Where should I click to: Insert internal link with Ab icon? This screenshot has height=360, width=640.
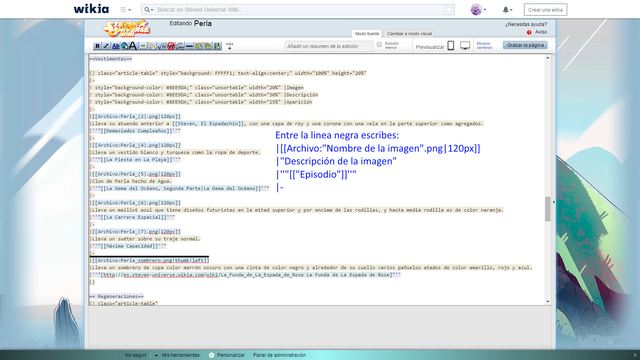tap(116, 46)
